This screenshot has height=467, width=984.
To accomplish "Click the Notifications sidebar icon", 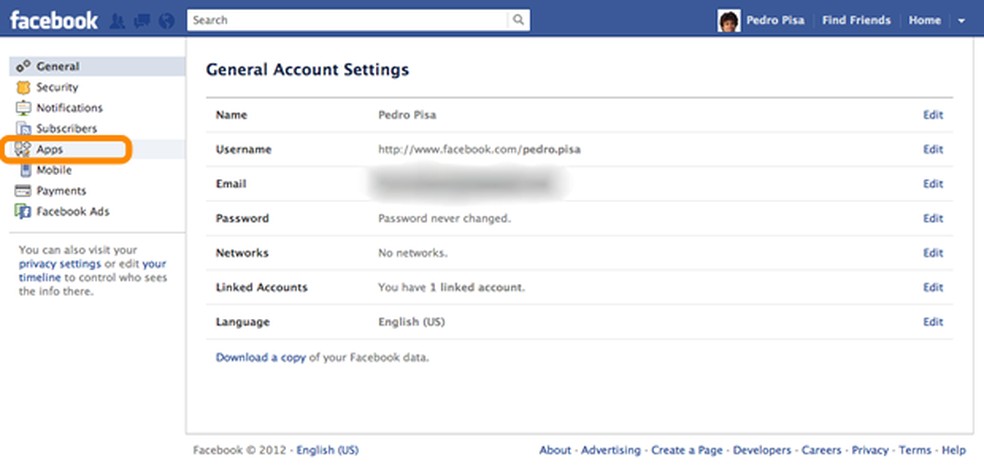I will [x=23, y=108].
